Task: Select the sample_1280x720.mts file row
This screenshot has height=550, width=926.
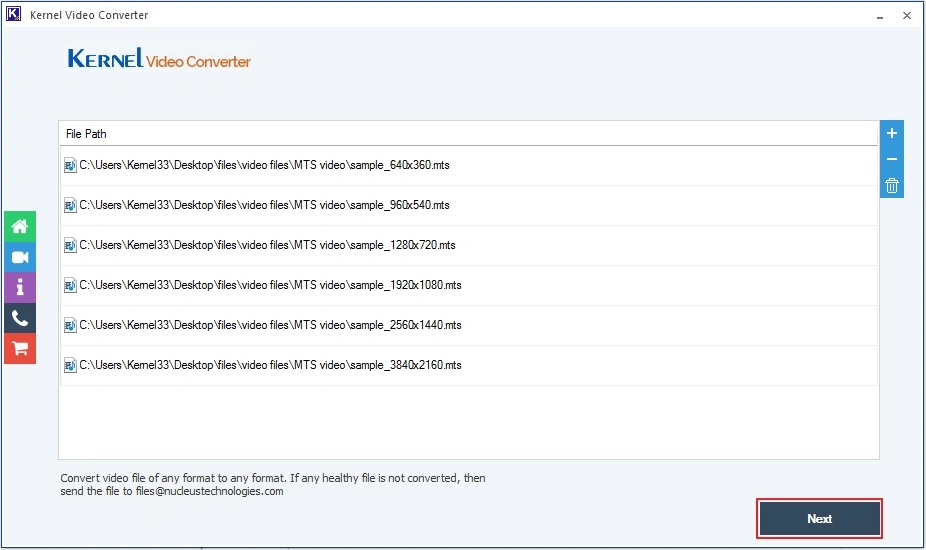Action: 469,245
